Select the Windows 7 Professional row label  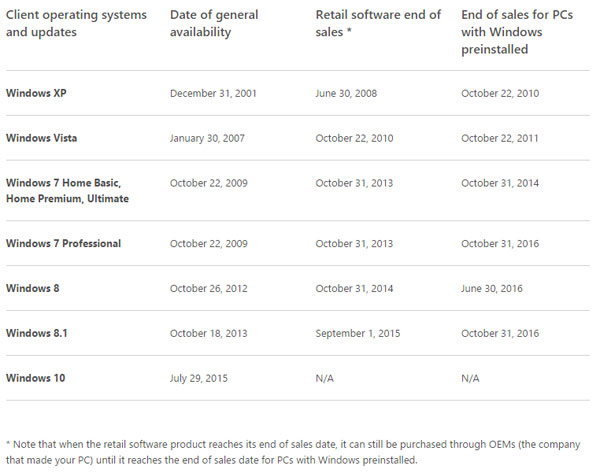pos(63,243)
